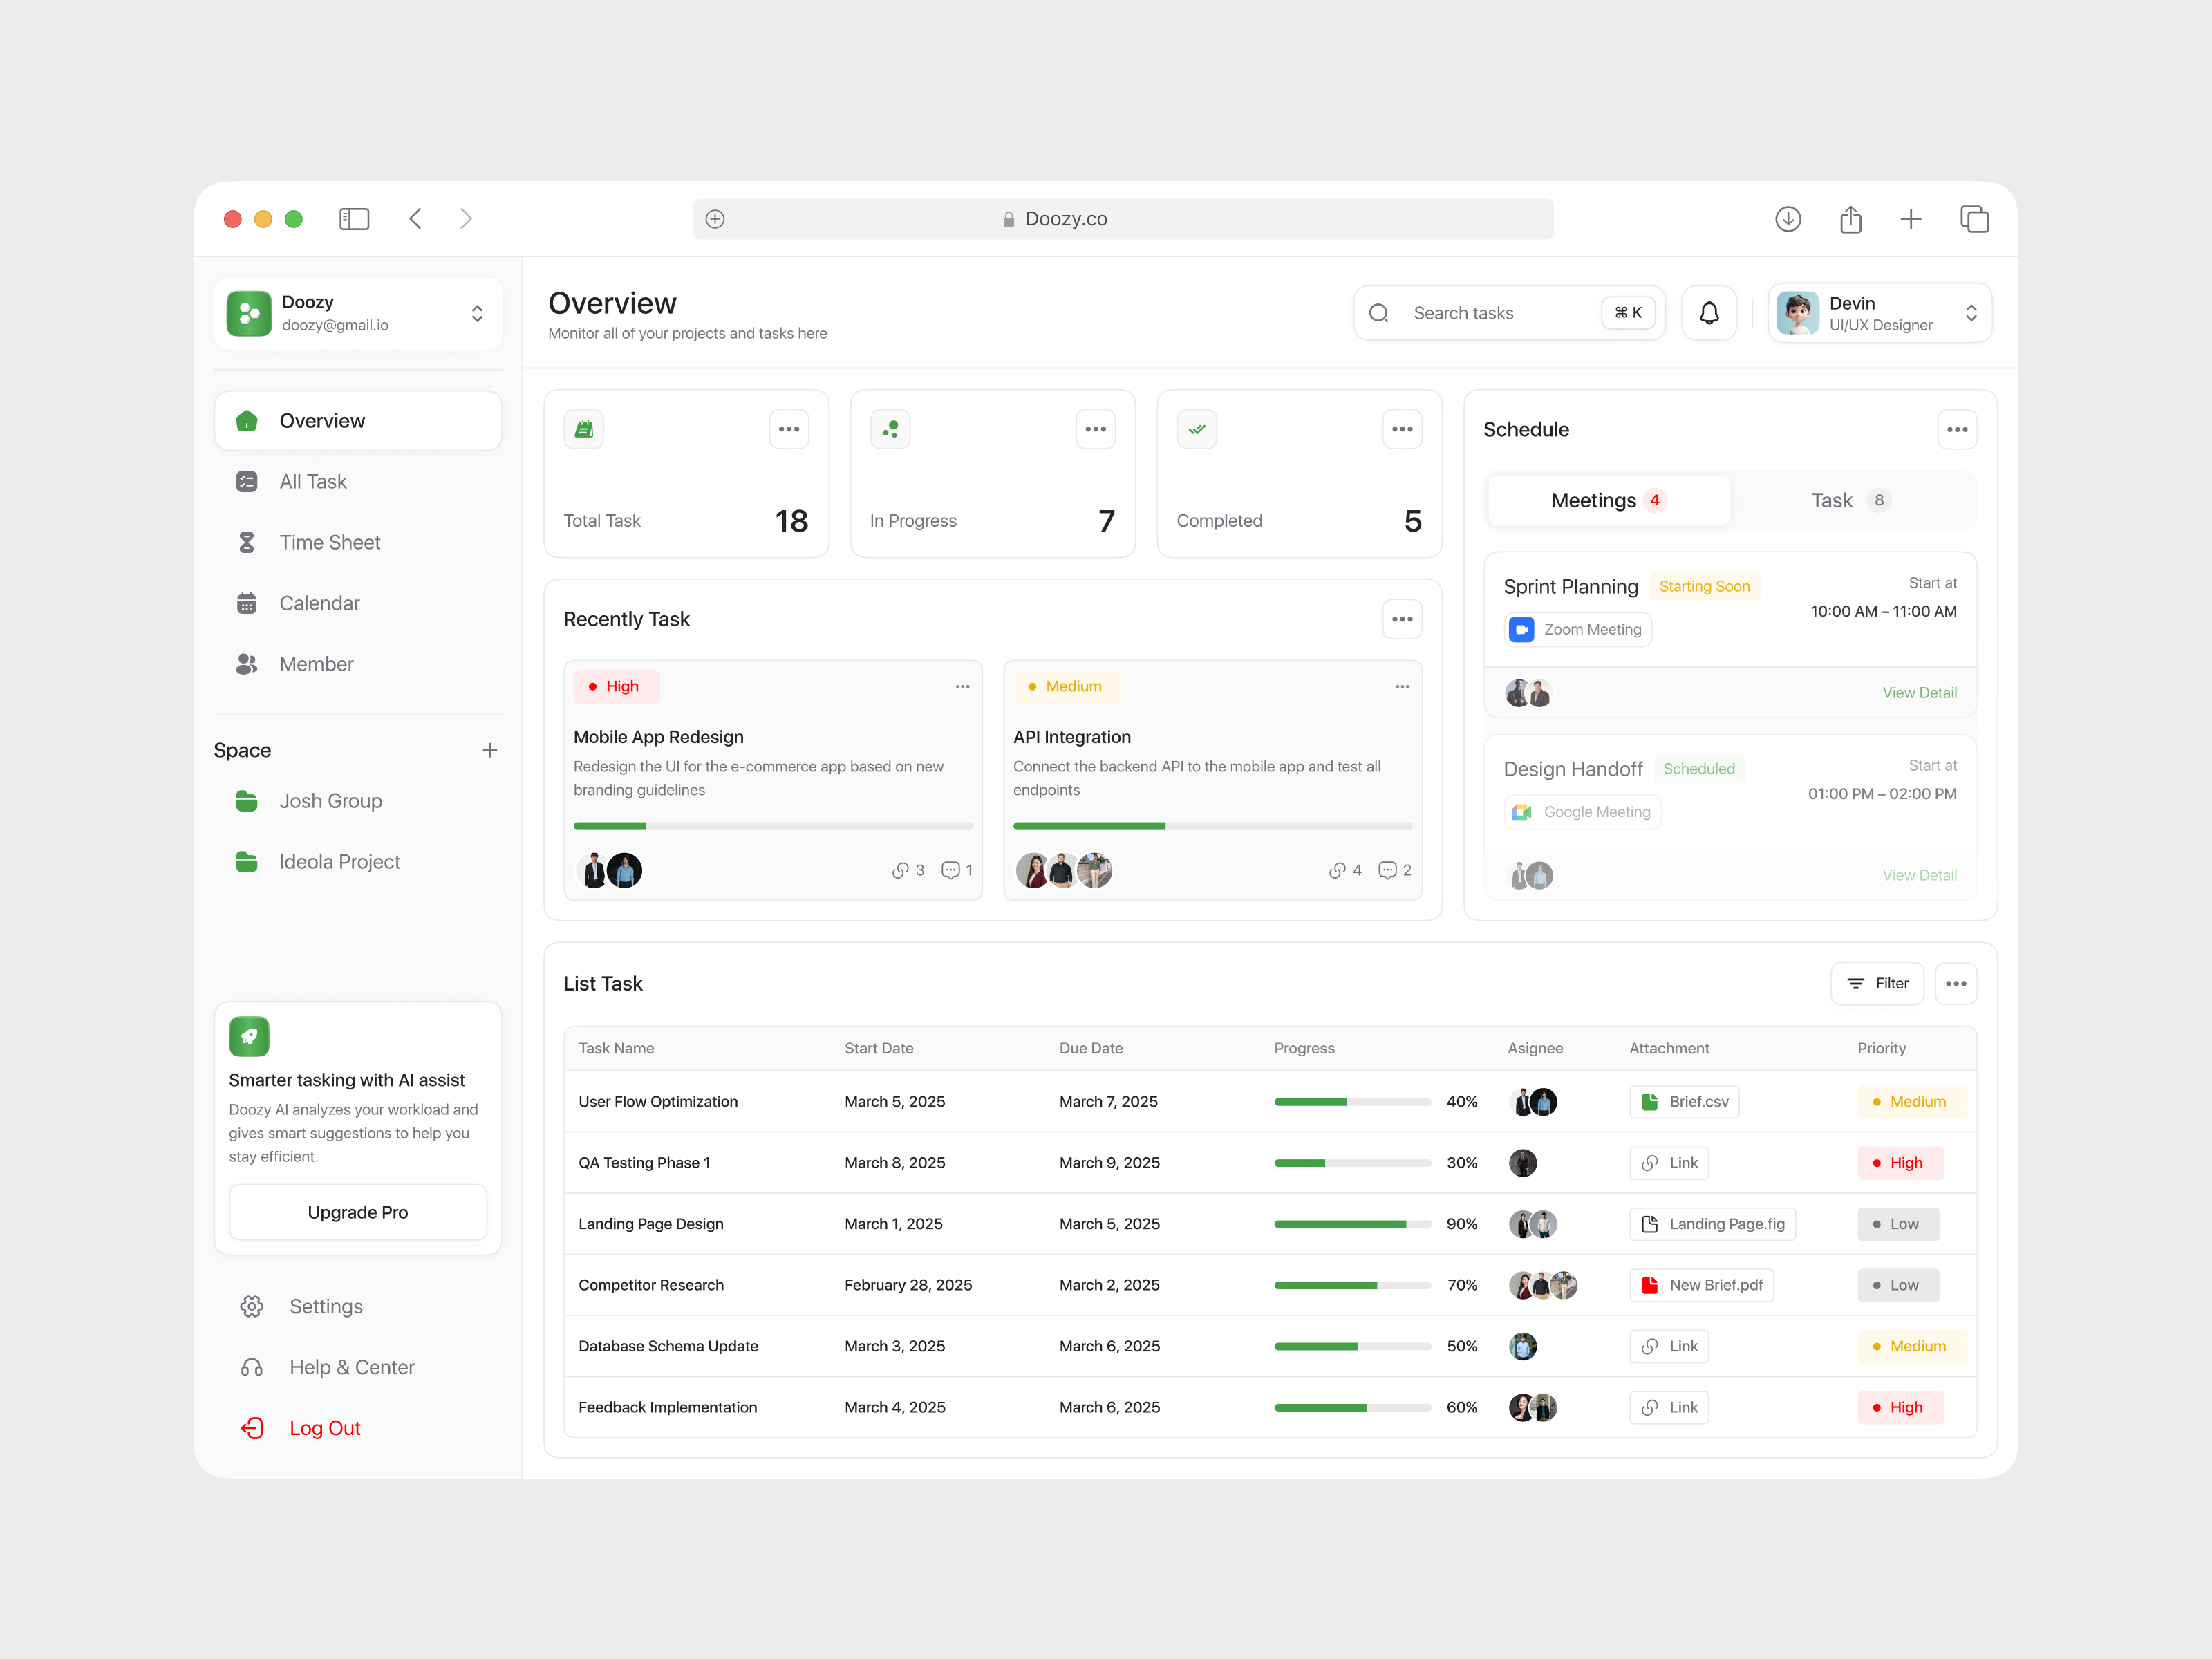
Task: Open the Devin profile dropdown
Action: (x=1969, y=313)
